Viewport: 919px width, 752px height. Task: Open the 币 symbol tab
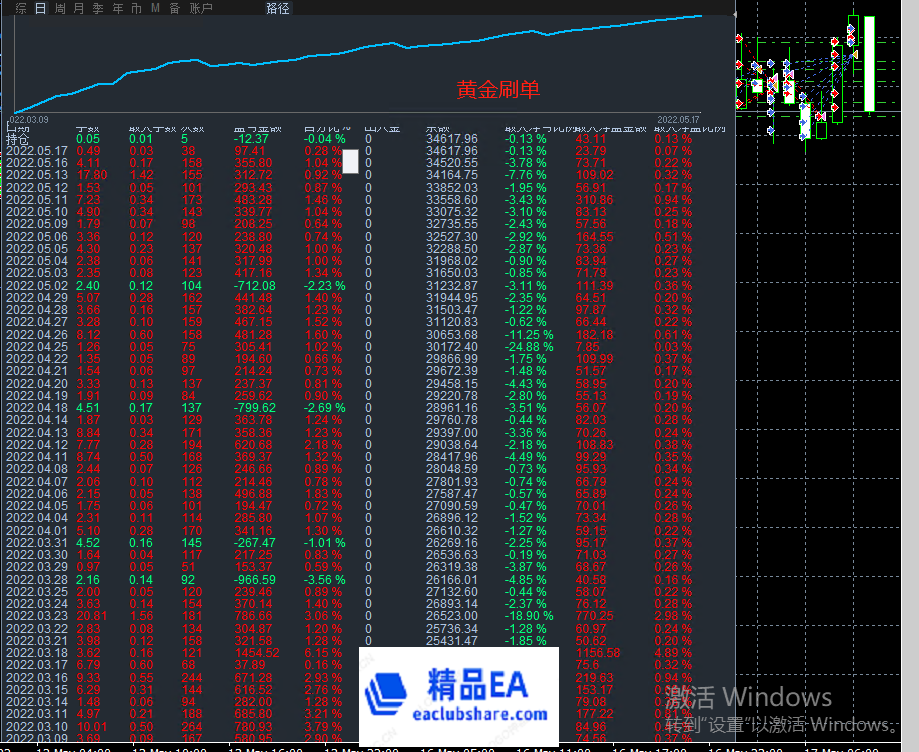tap(137, 8)
